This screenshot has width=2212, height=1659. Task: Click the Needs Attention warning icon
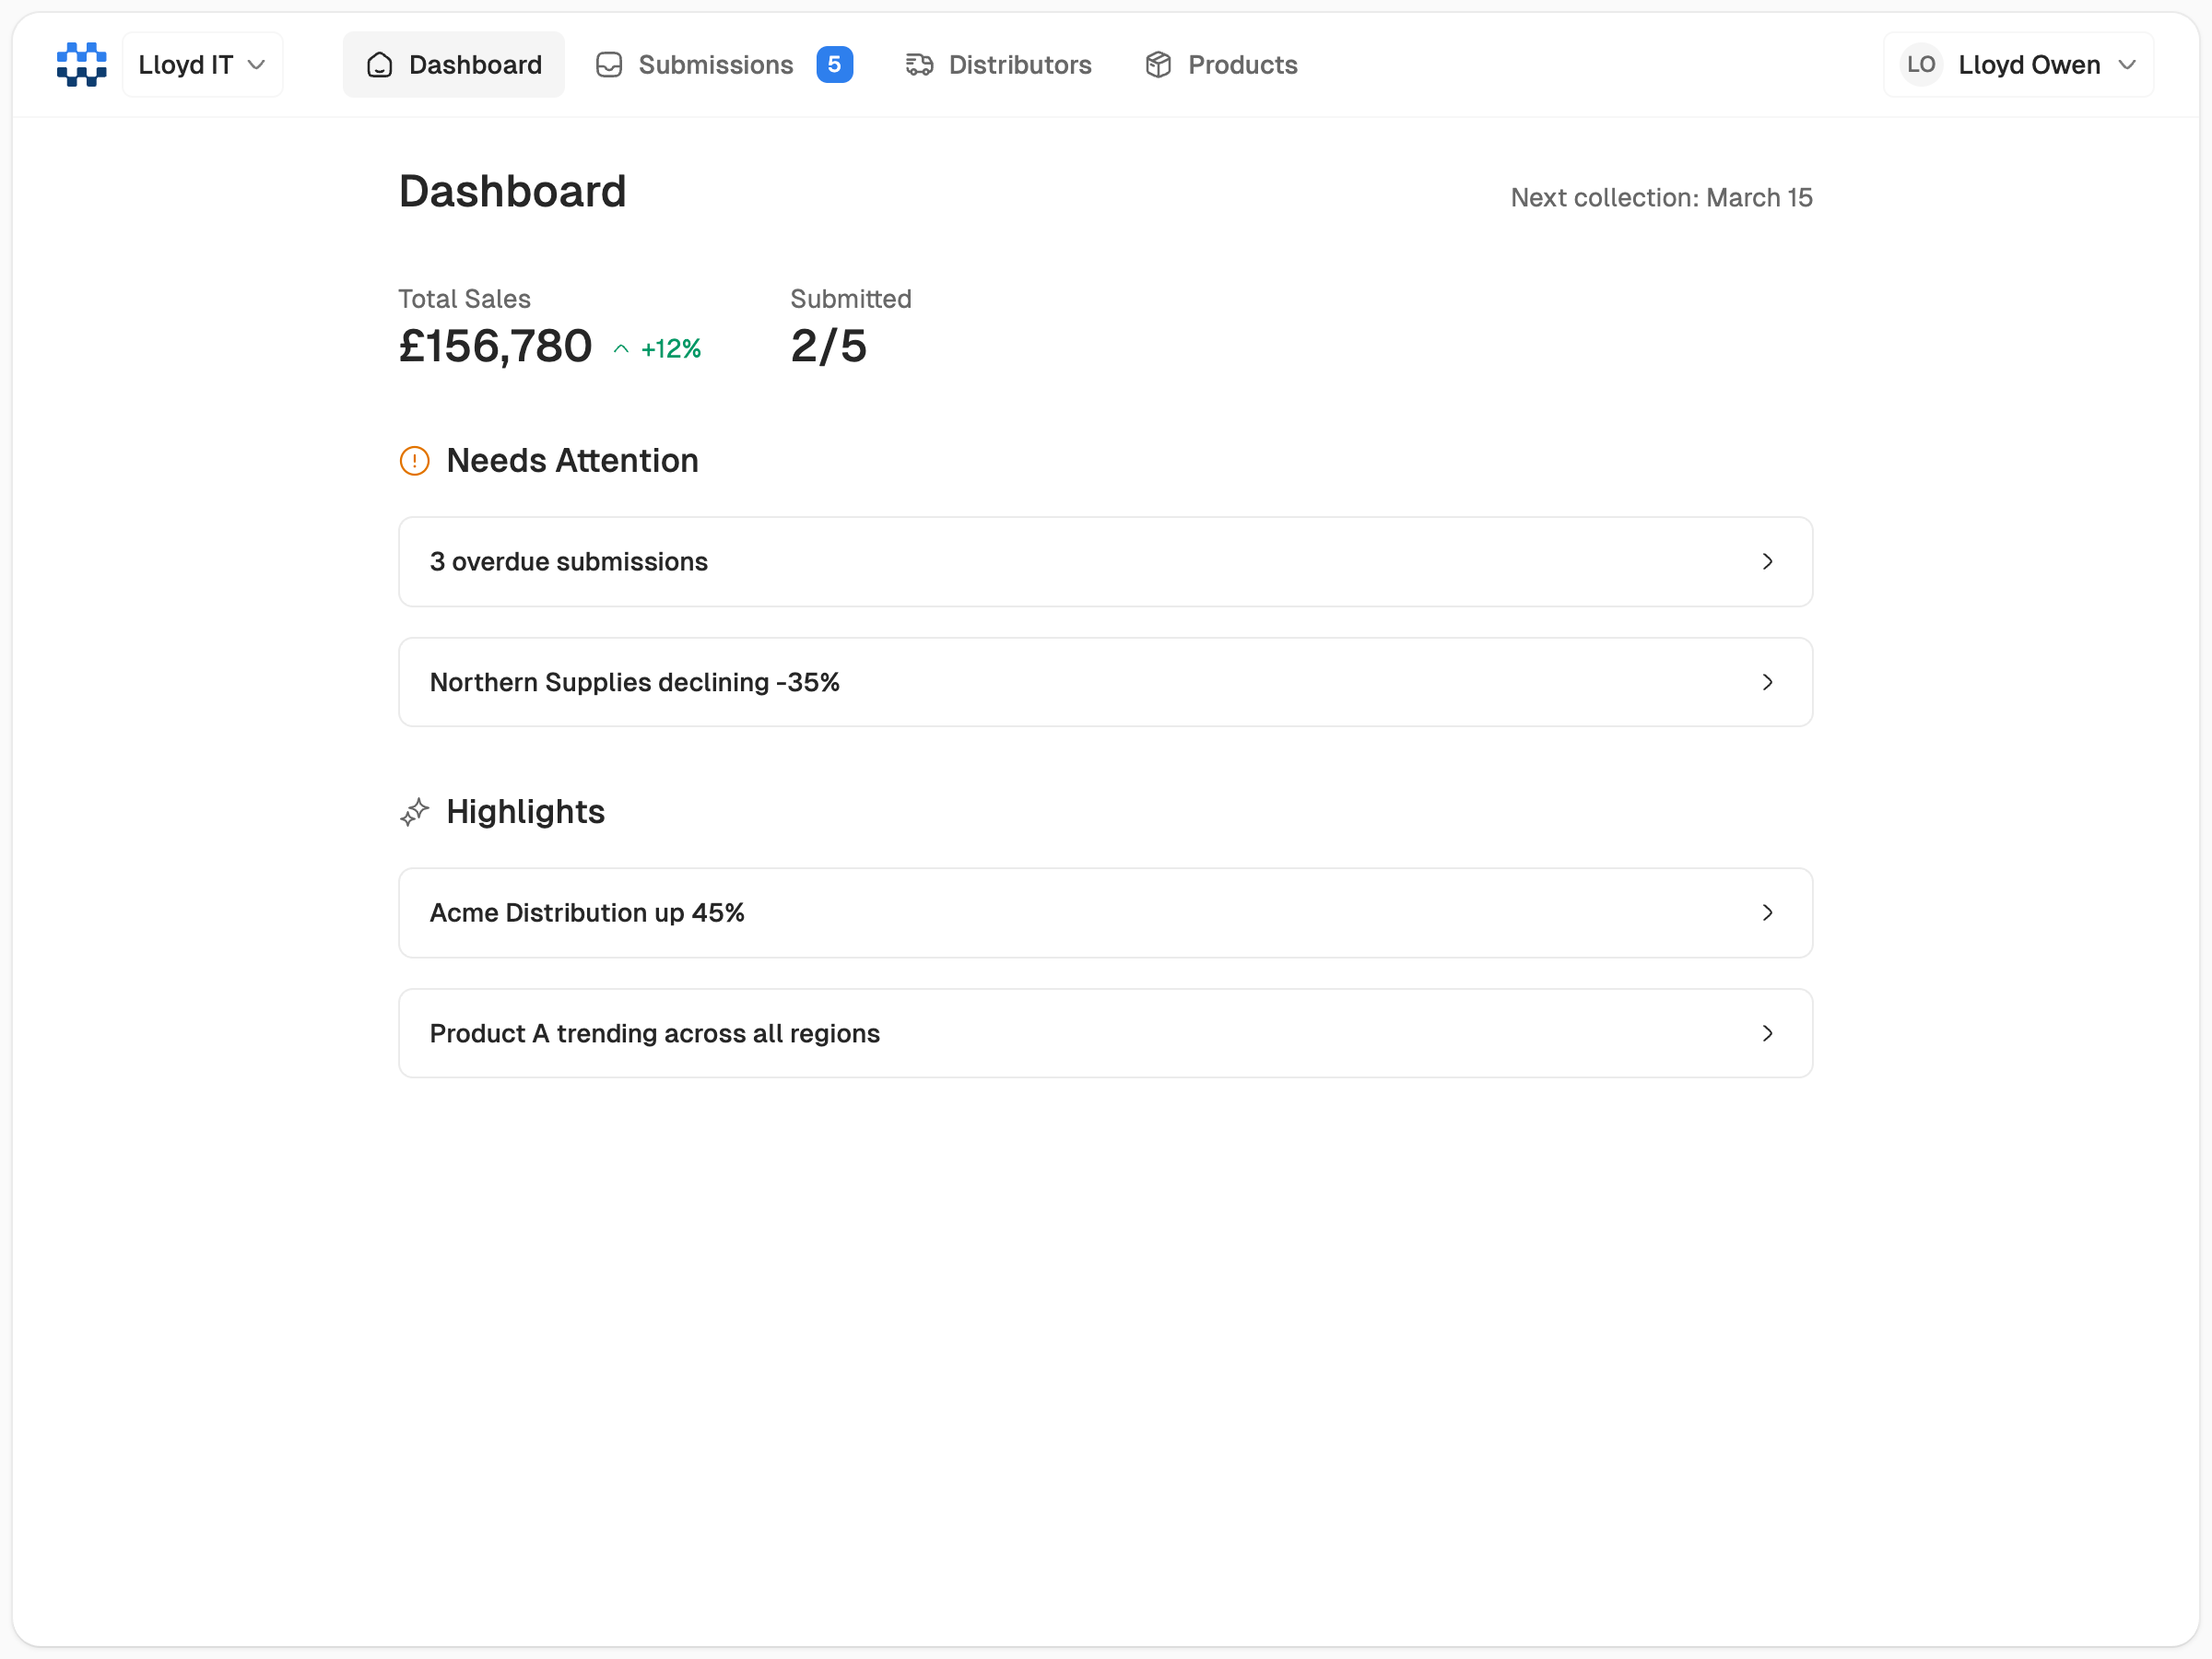[414, 461]
